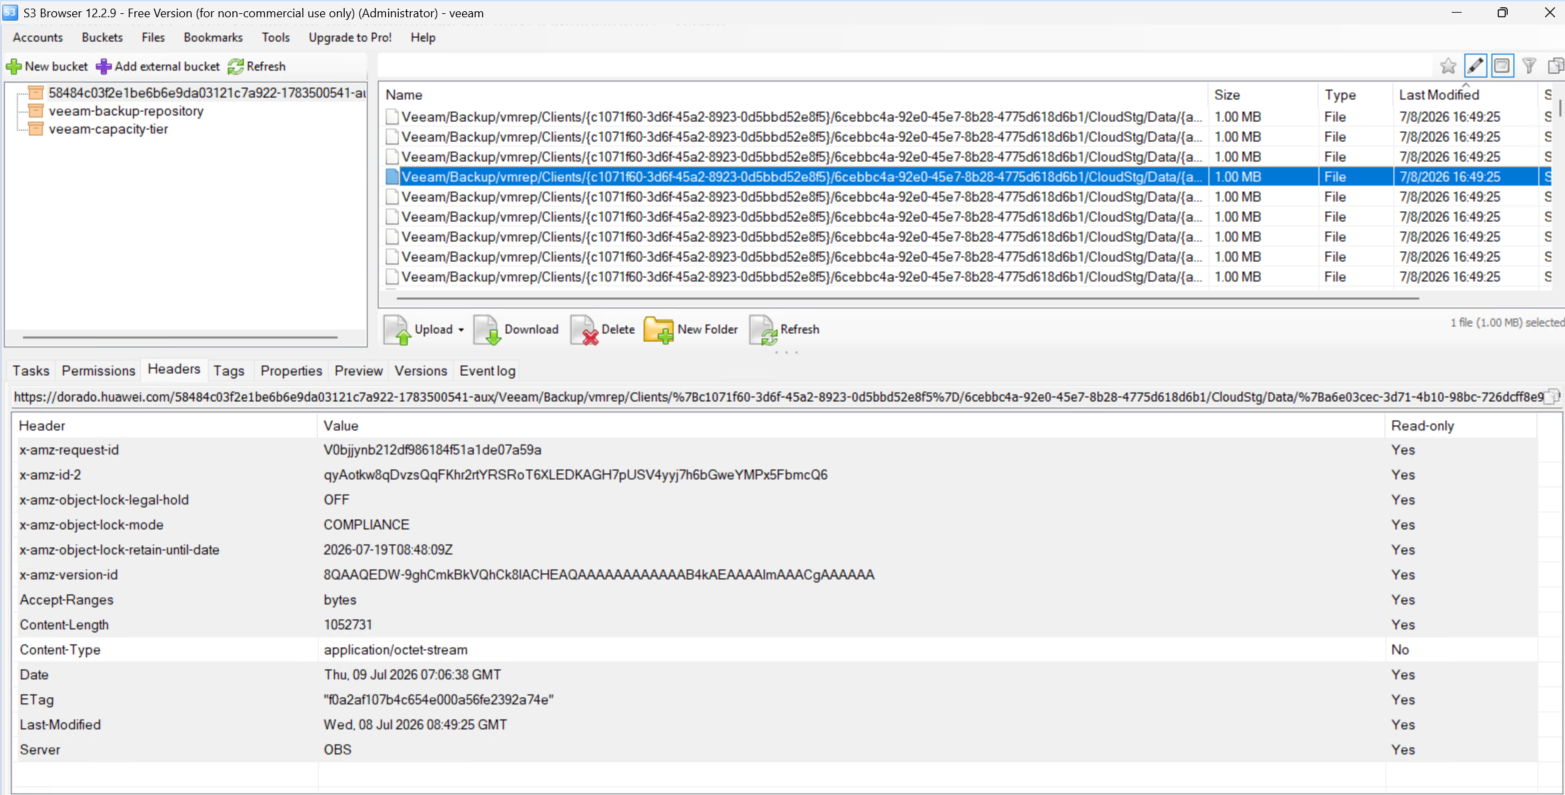The height and width of the screenshot is (795, 1565).
Task: Sort files by the Size column header
Action: click(1263, 95)
